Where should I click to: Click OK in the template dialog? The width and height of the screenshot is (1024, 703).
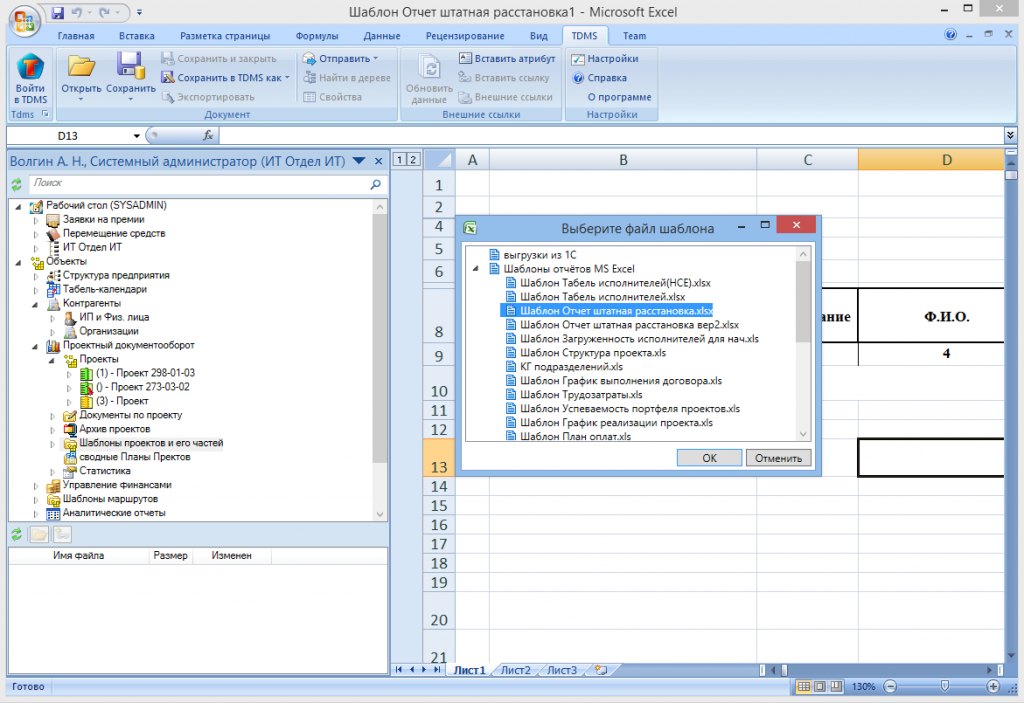709,458
